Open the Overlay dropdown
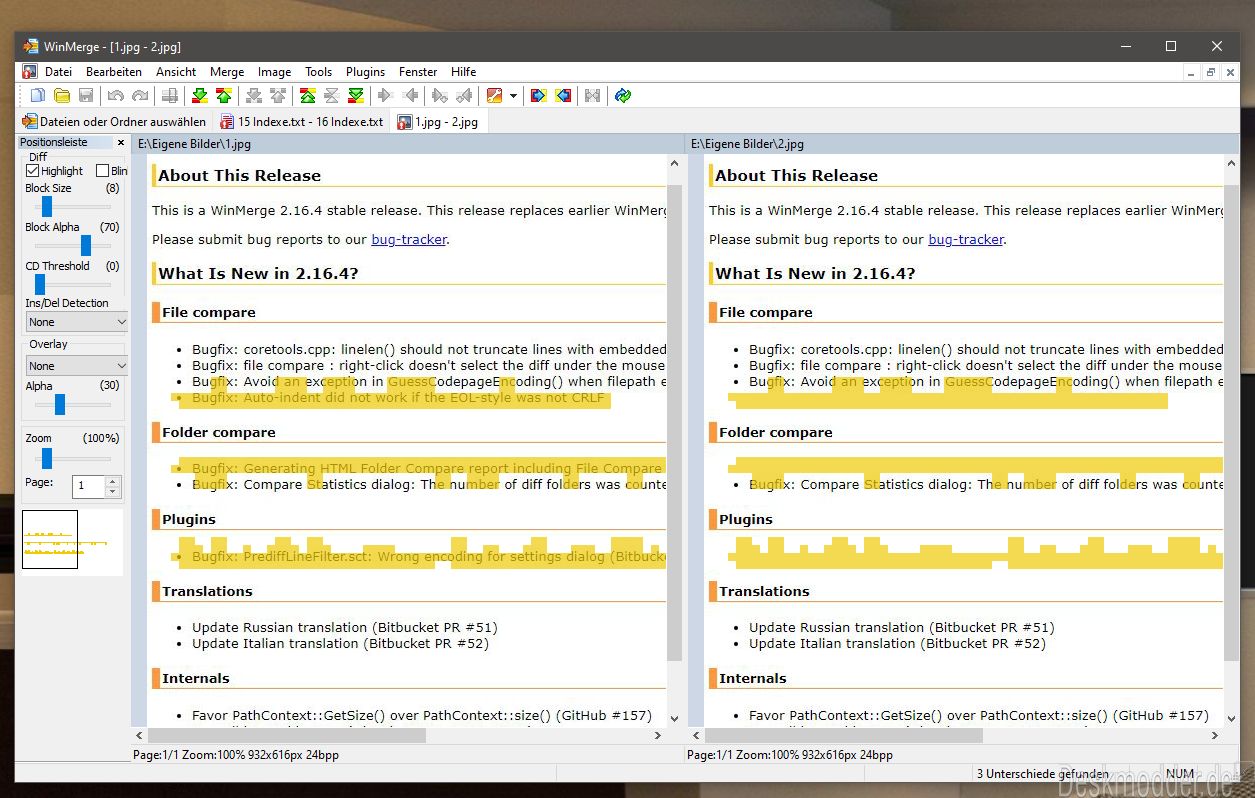 pos(77,366)
